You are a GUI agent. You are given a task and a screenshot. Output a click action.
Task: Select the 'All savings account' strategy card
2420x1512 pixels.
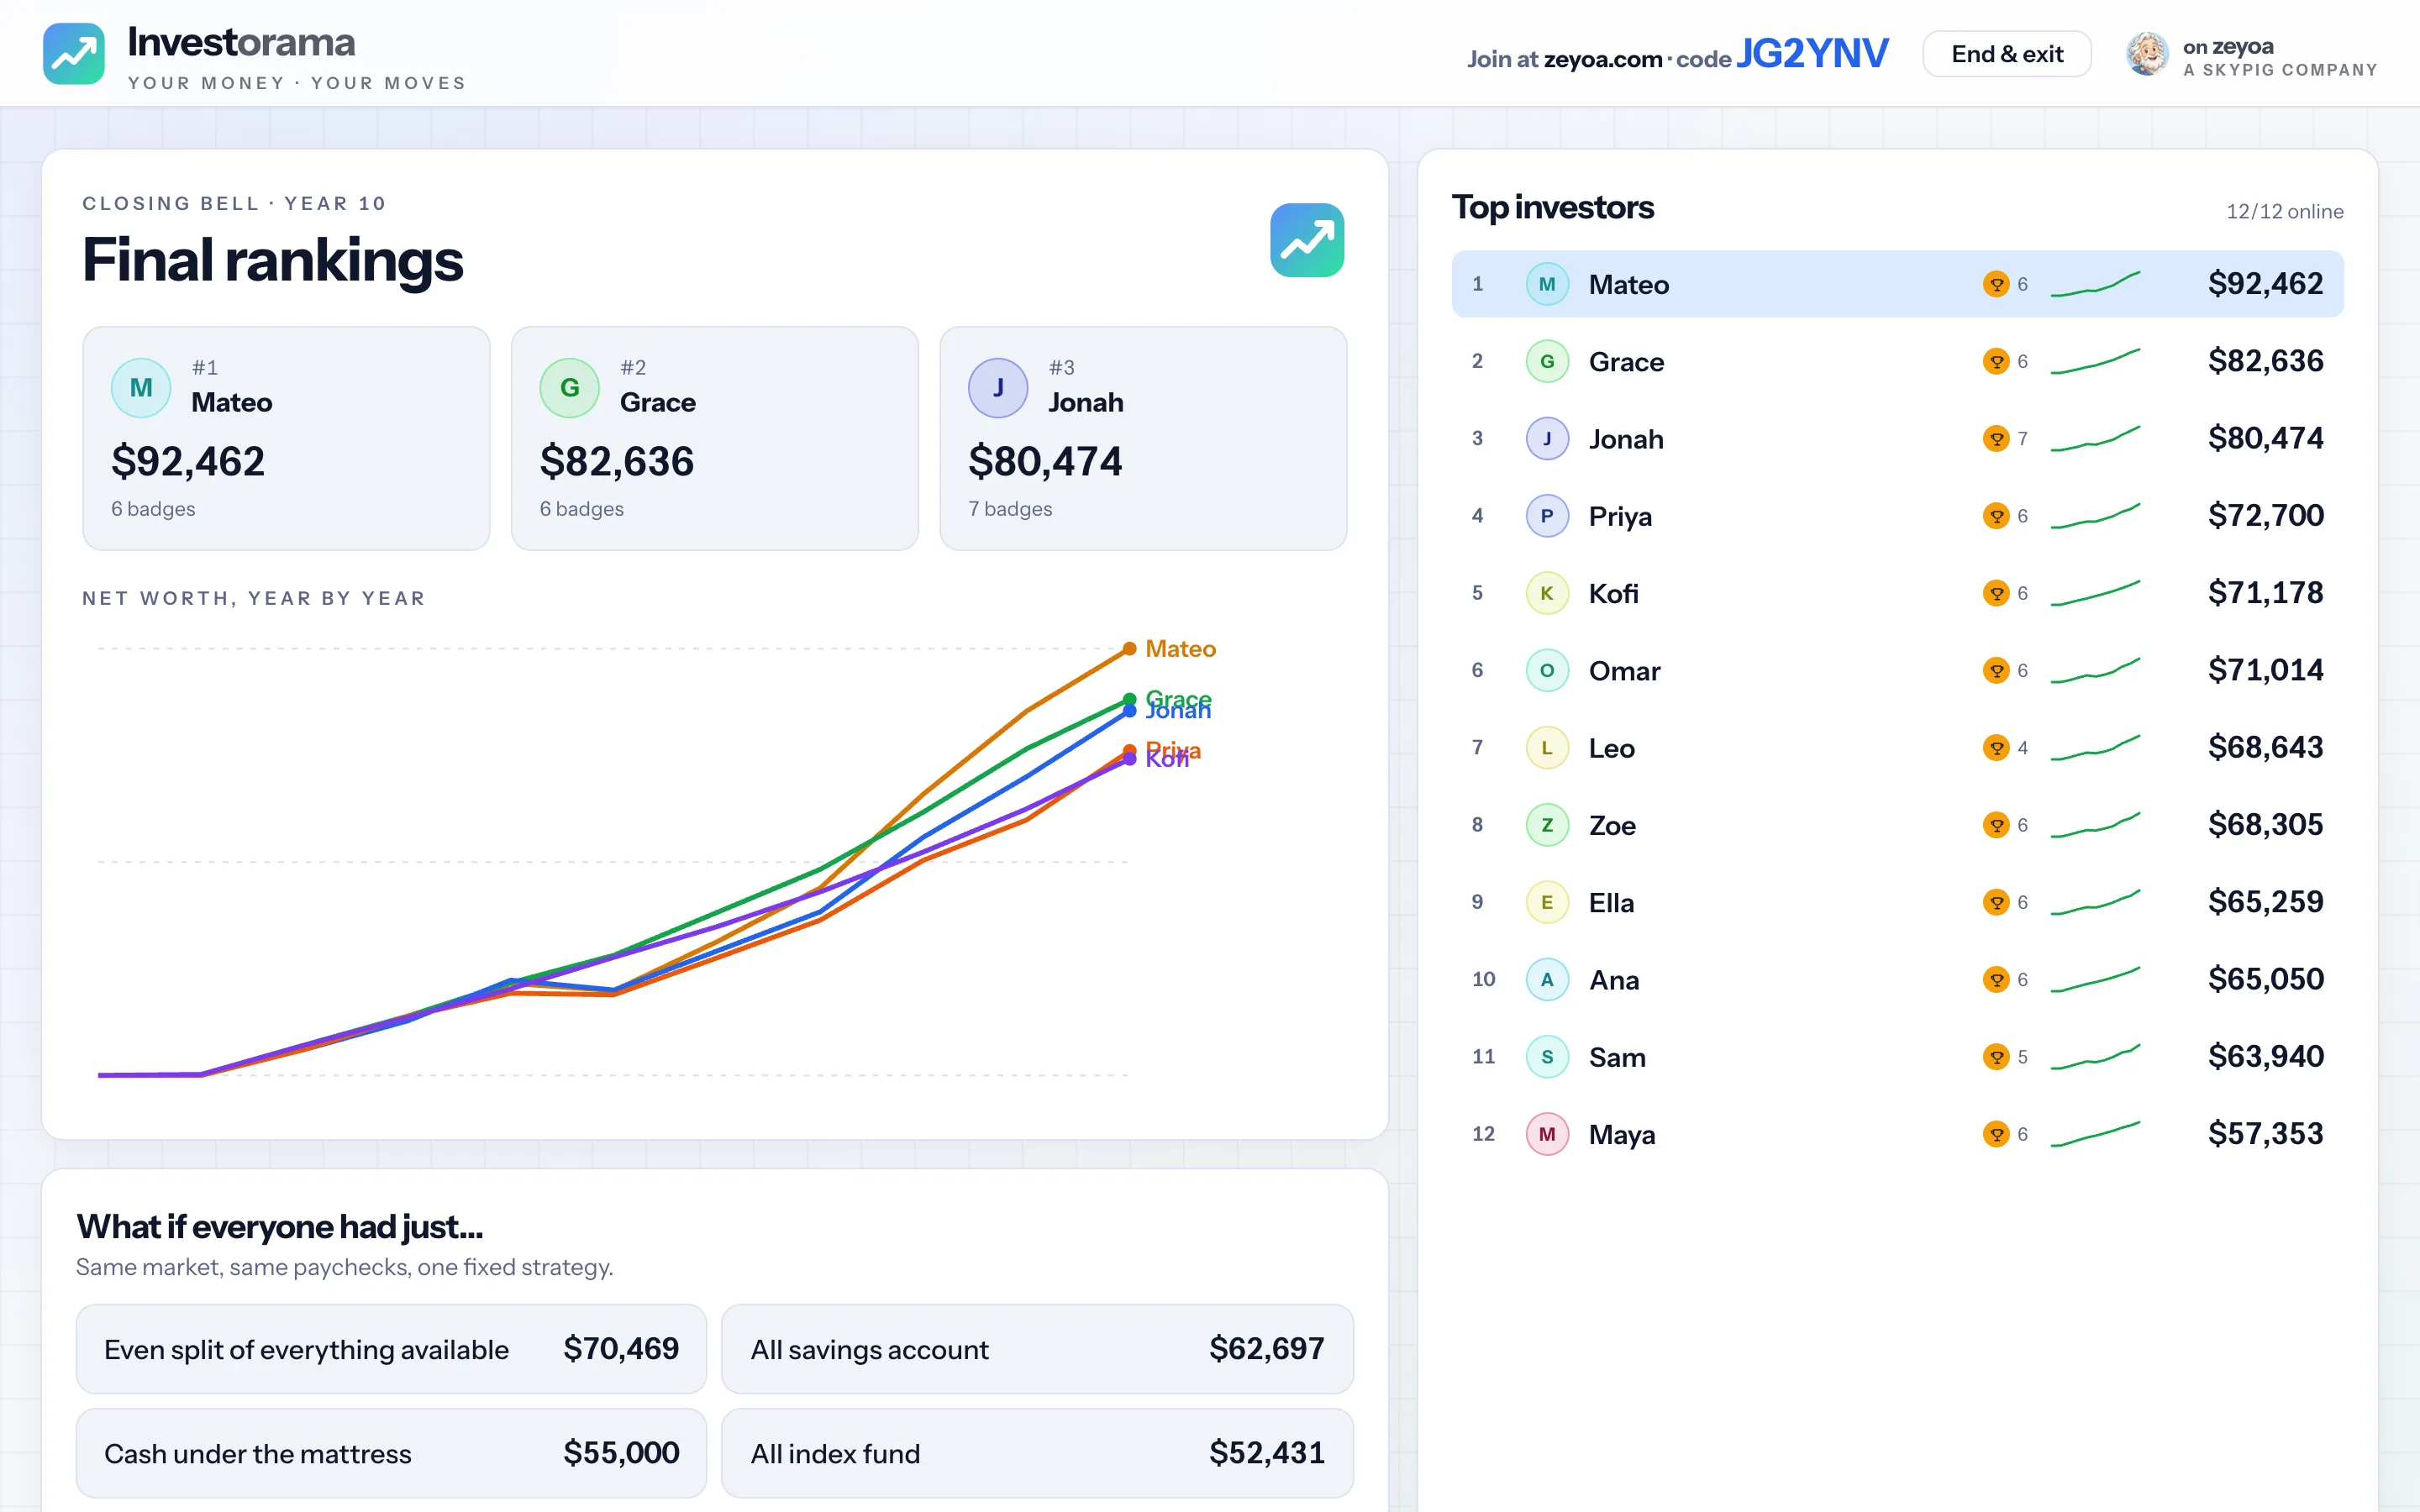click(x=1037, y=1349)
